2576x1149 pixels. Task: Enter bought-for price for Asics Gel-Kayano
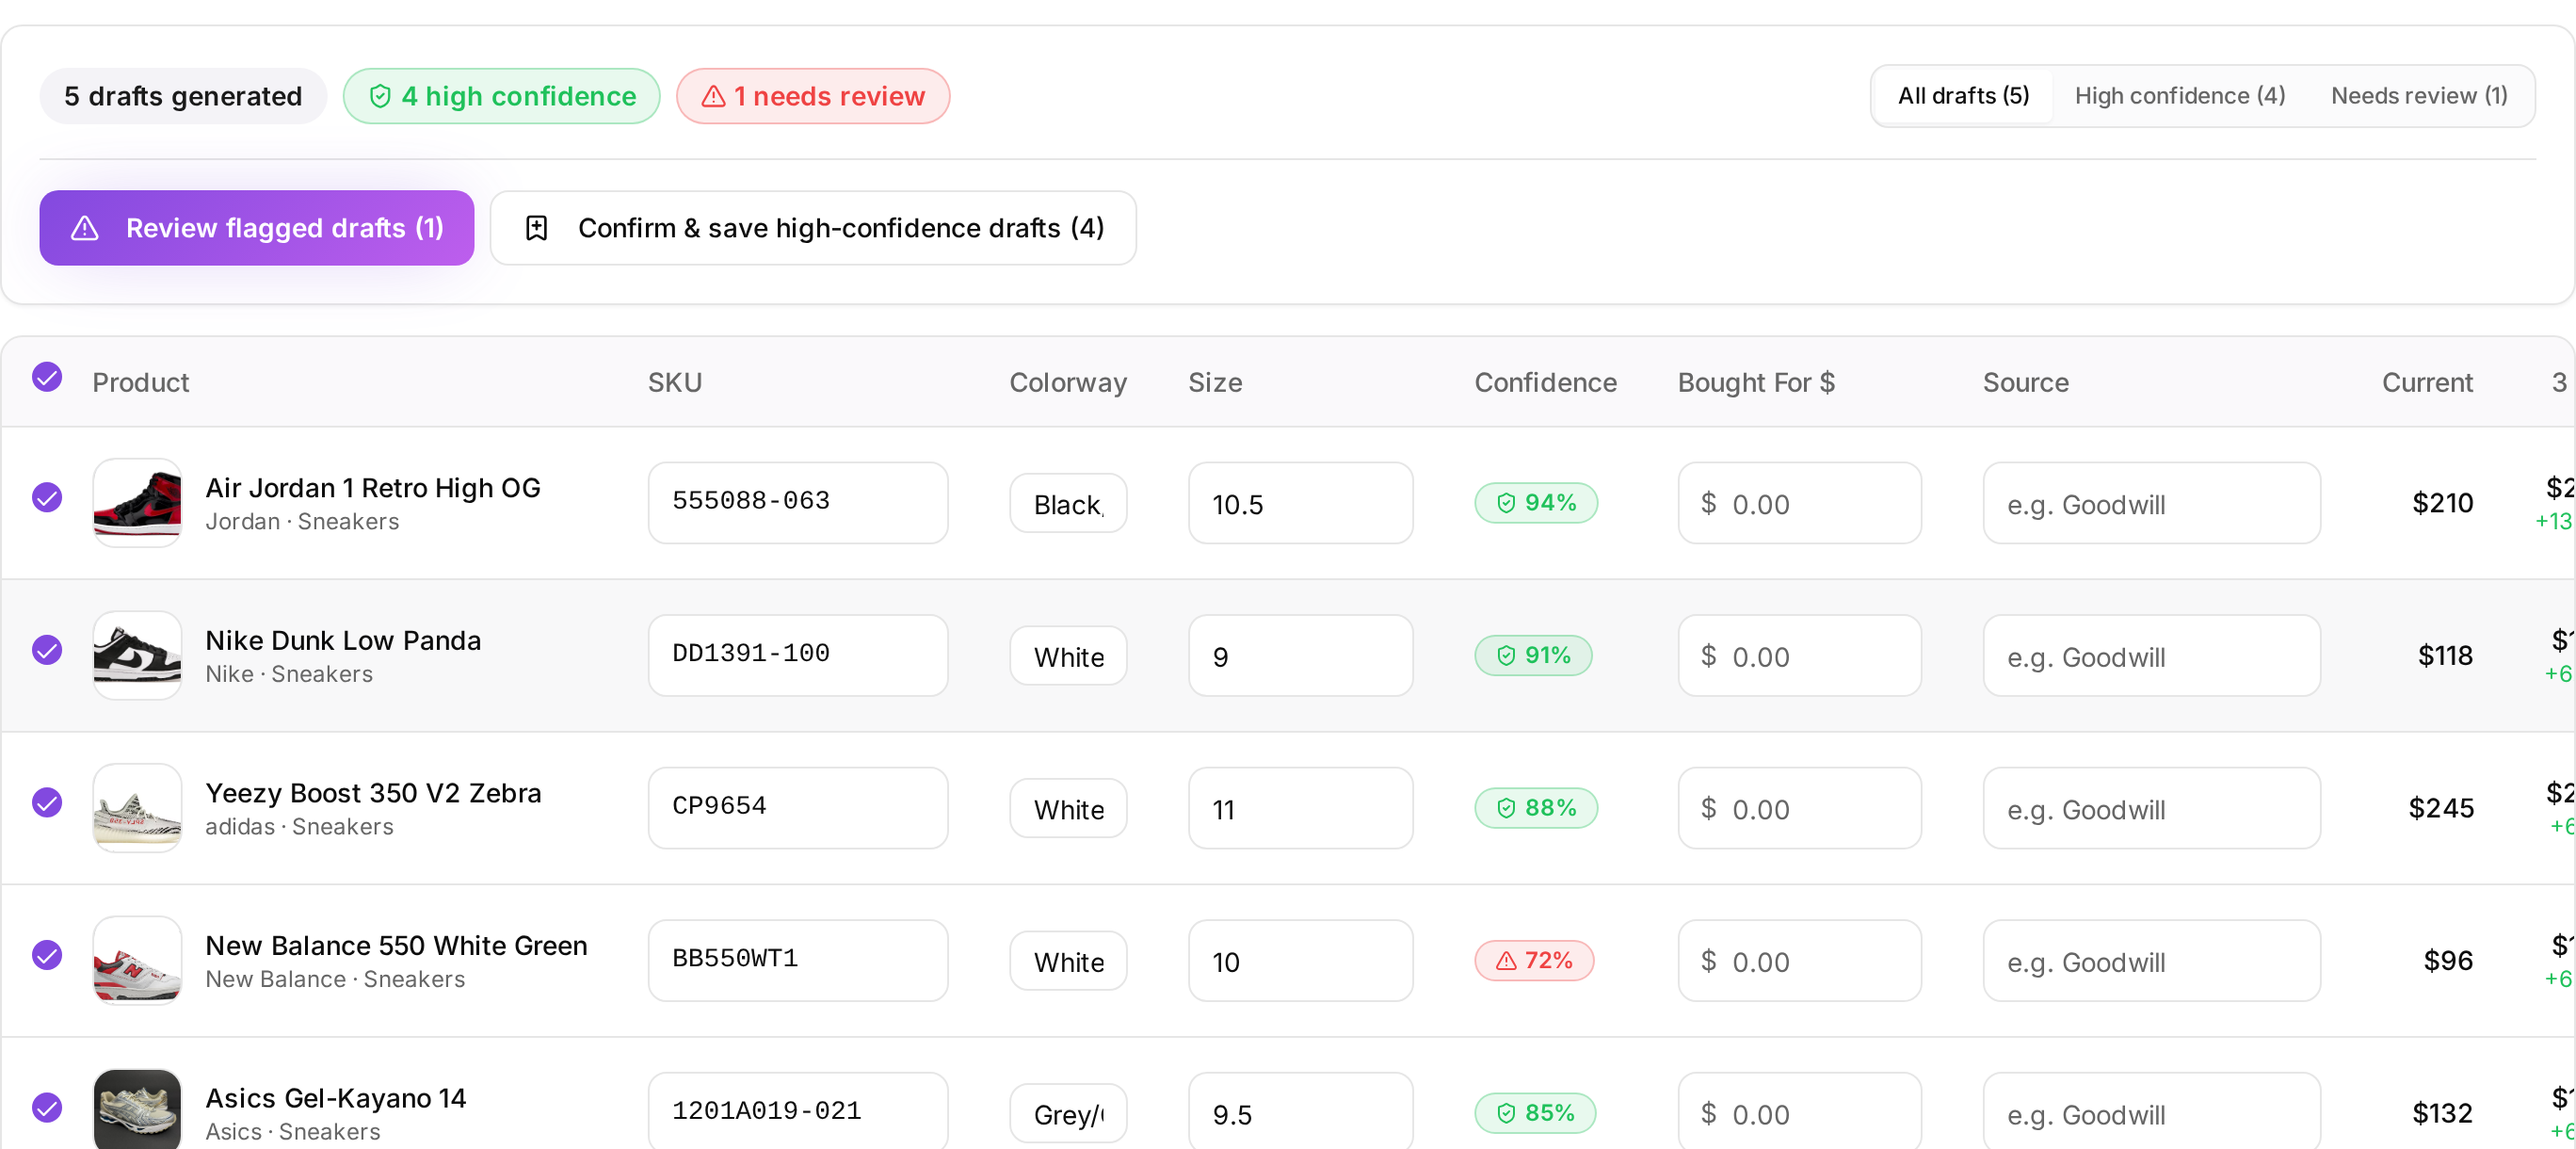coord(1799,1111)
